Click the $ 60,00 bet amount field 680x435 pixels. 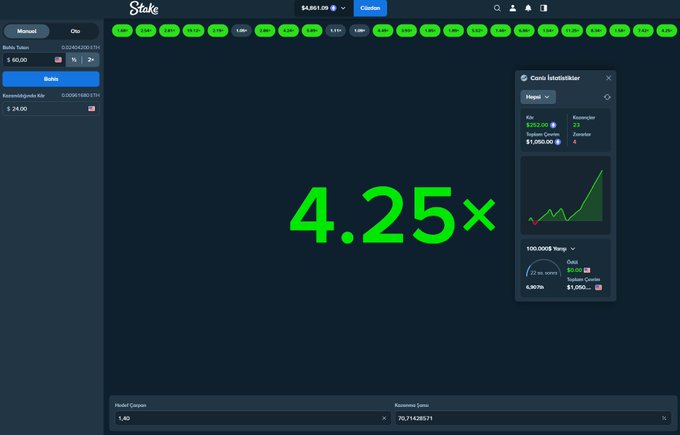[34, 60]
